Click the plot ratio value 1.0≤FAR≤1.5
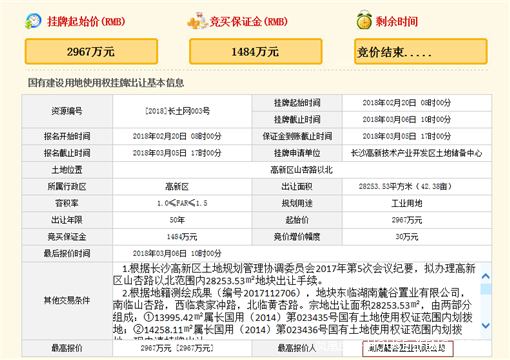510x360 pixels. coord(182,203)
